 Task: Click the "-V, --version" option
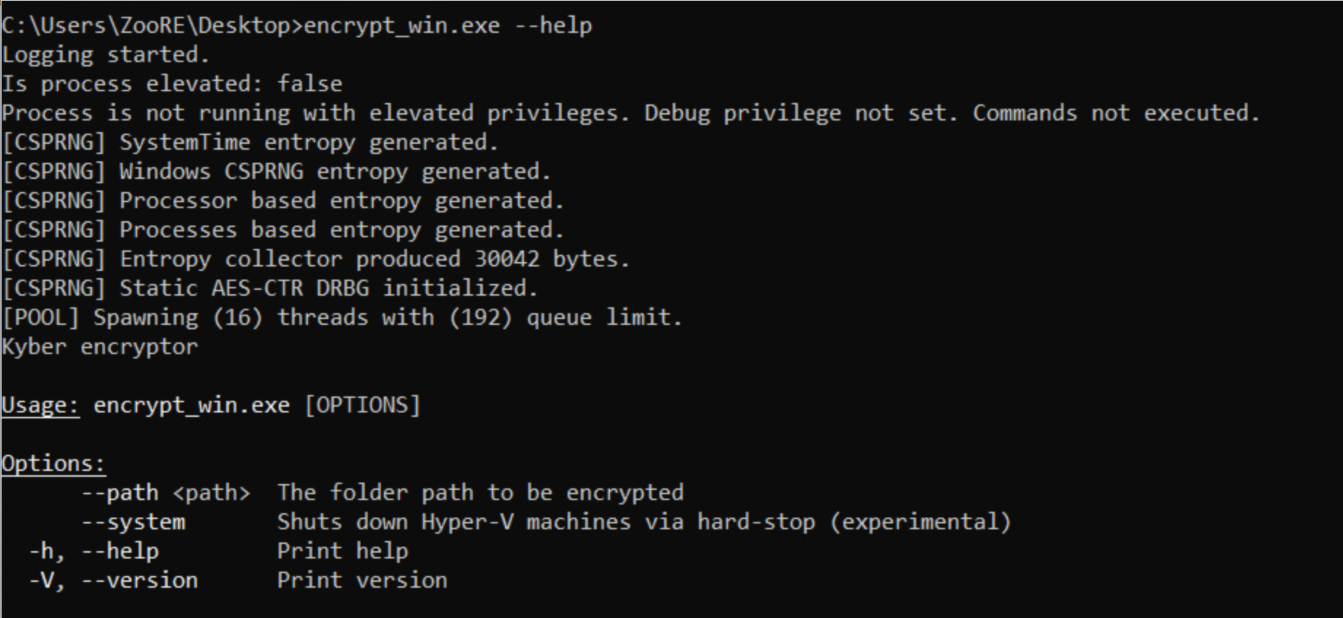click(113, 580)
